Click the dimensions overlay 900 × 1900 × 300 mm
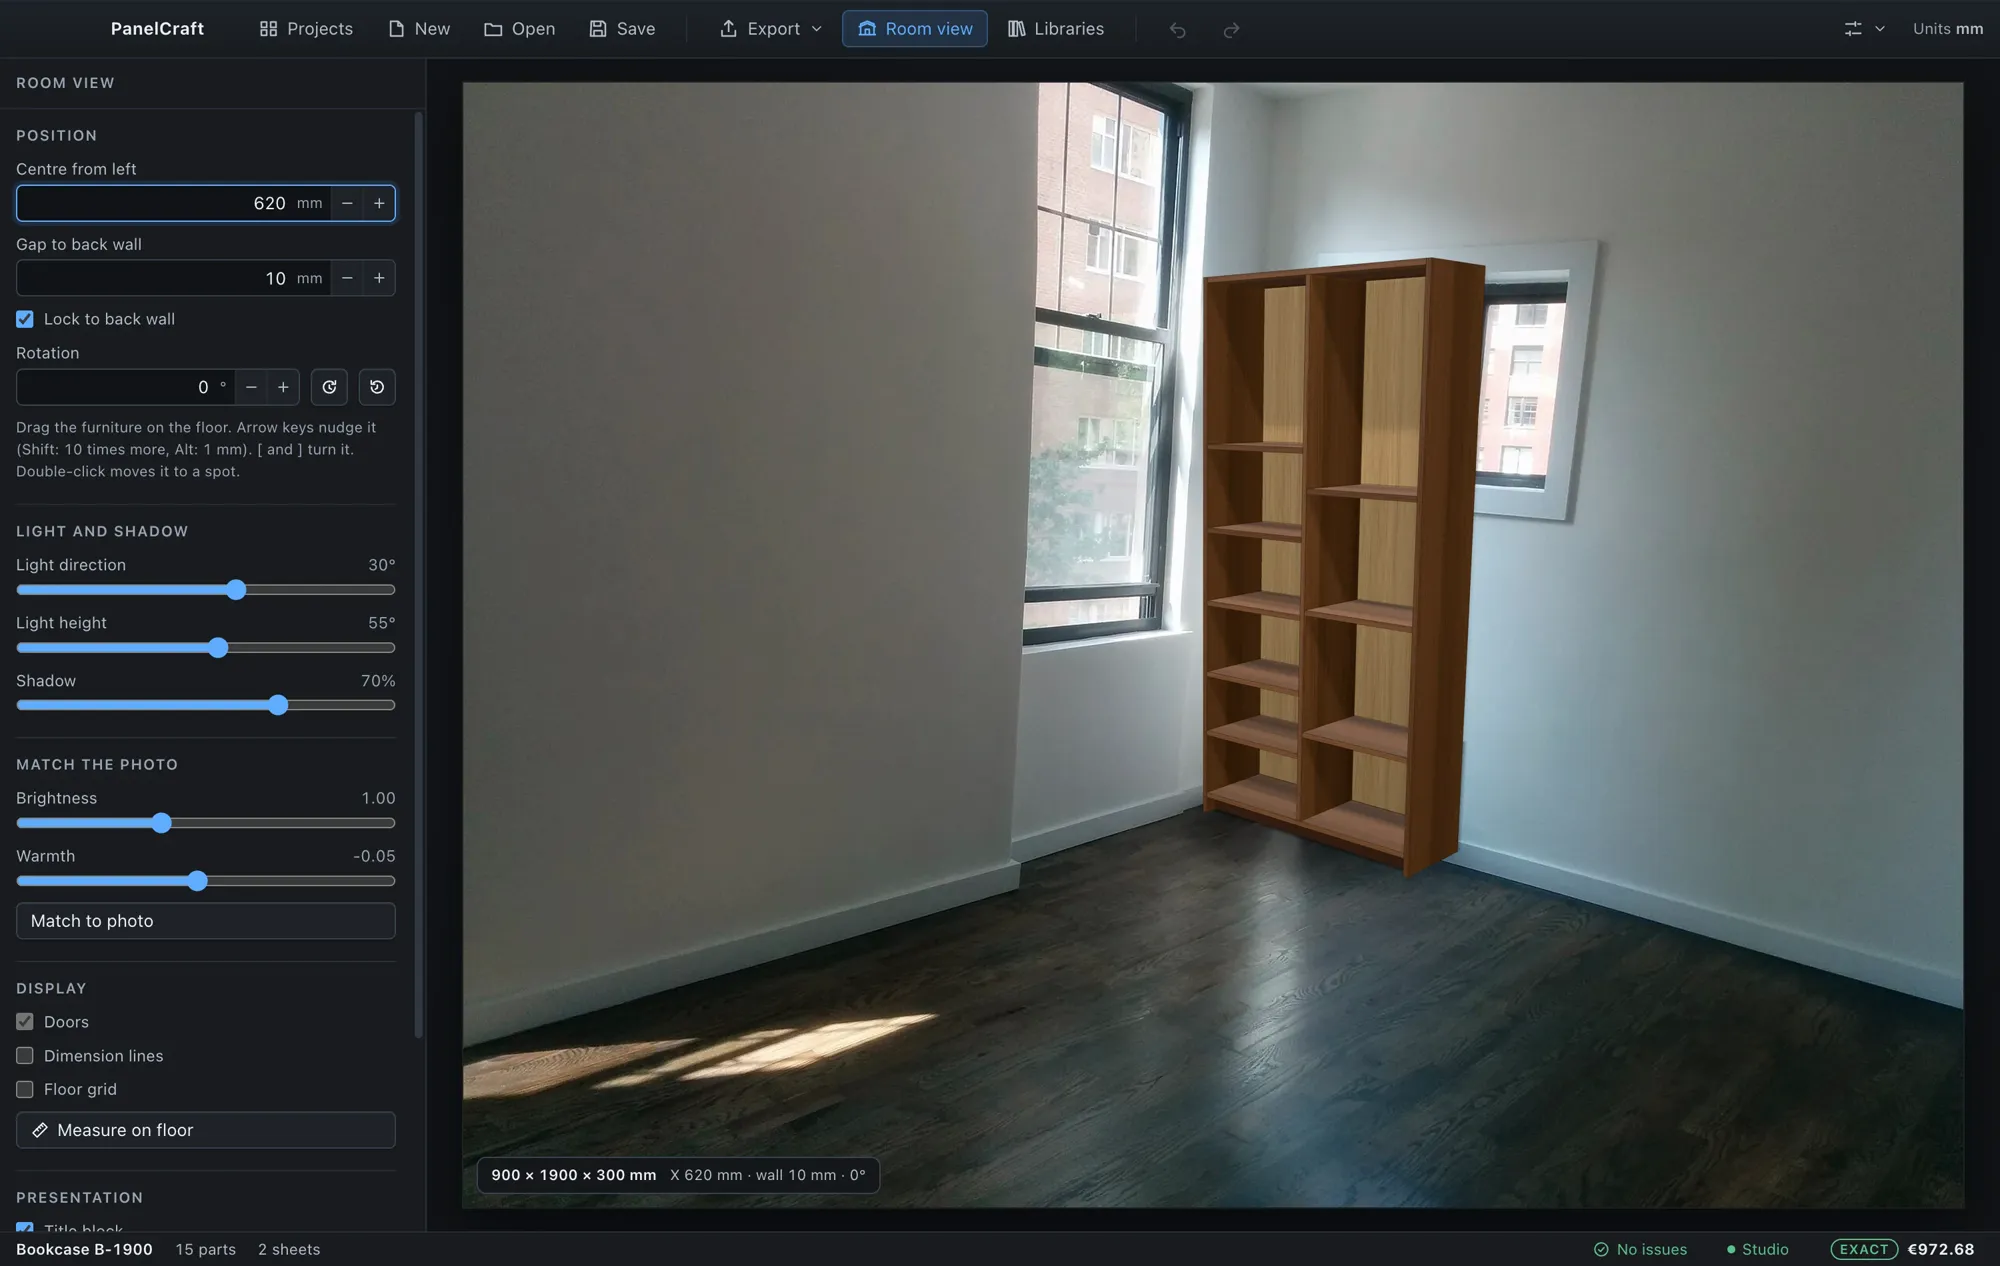Screen dimensions: 2000x1266 (574, 1175)
